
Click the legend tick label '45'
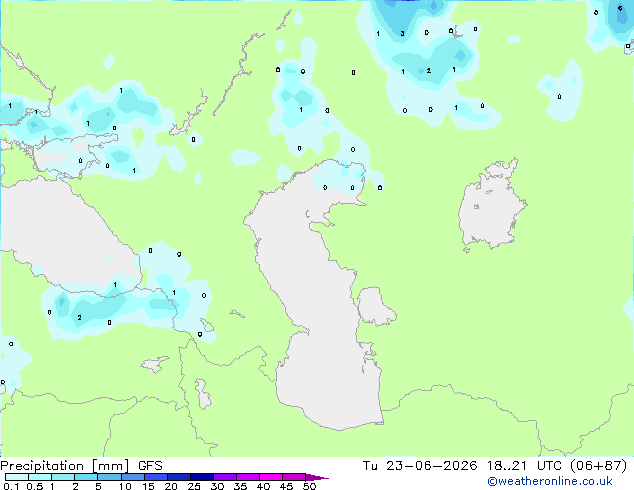[286, 486]
